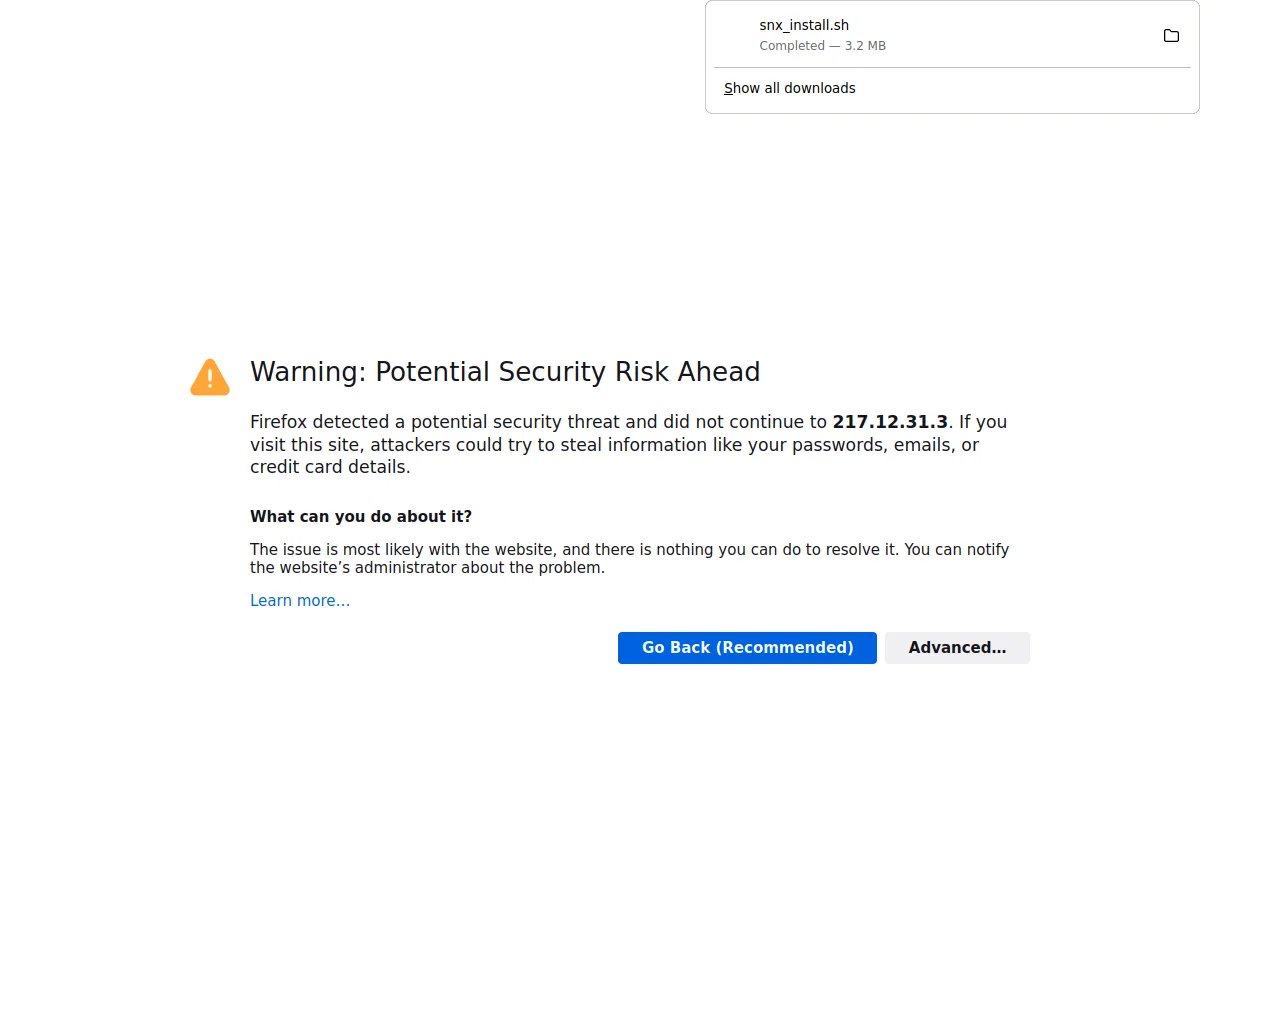Click the "What can you do about it?" subheading
Viewport: 1280px width, 1024px height.
pos(361,517)
